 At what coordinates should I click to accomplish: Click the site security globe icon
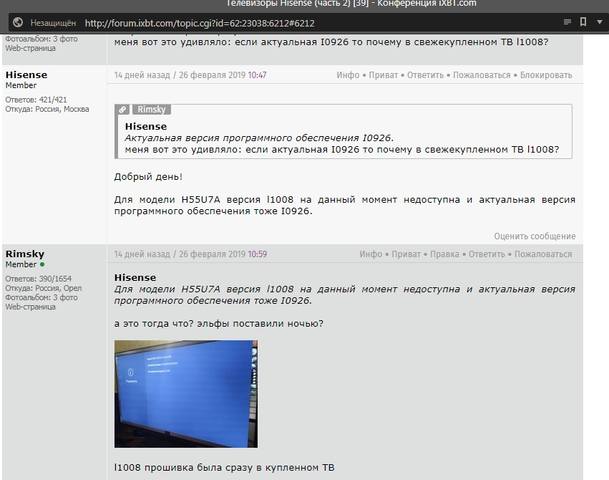(18, 23)
